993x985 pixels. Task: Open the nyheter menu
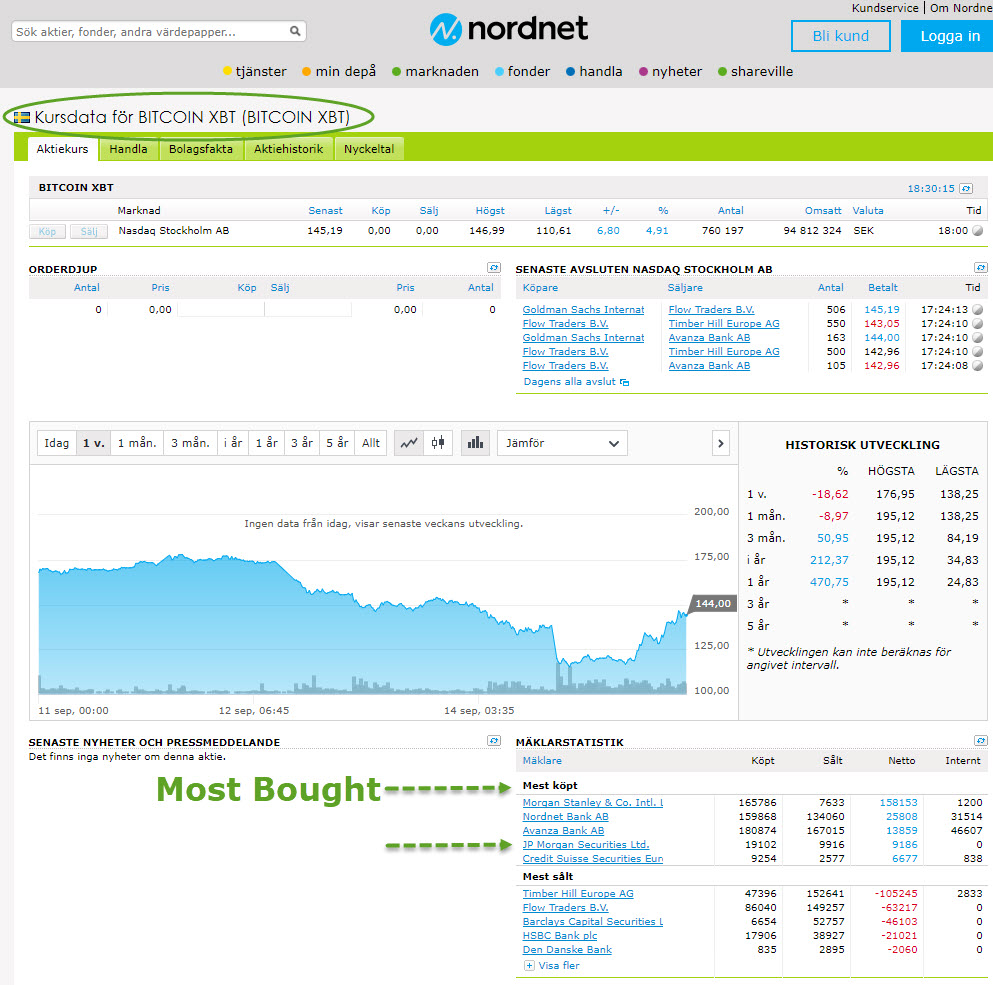click(671, 72)
